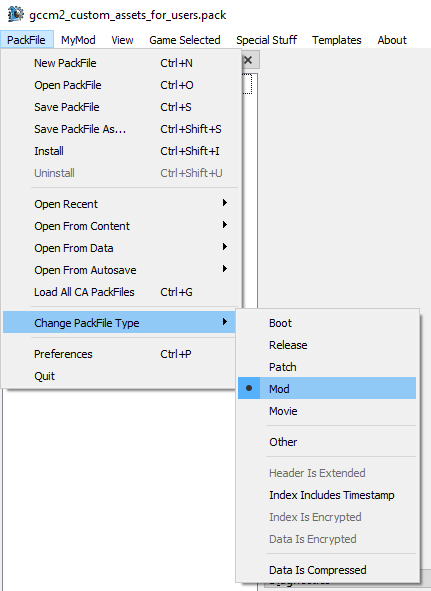Image resolution: width=431 pixels, height=591 pixels.
Task: Toggle Index Includes Timestamp option
Action: tap(327, 495)
